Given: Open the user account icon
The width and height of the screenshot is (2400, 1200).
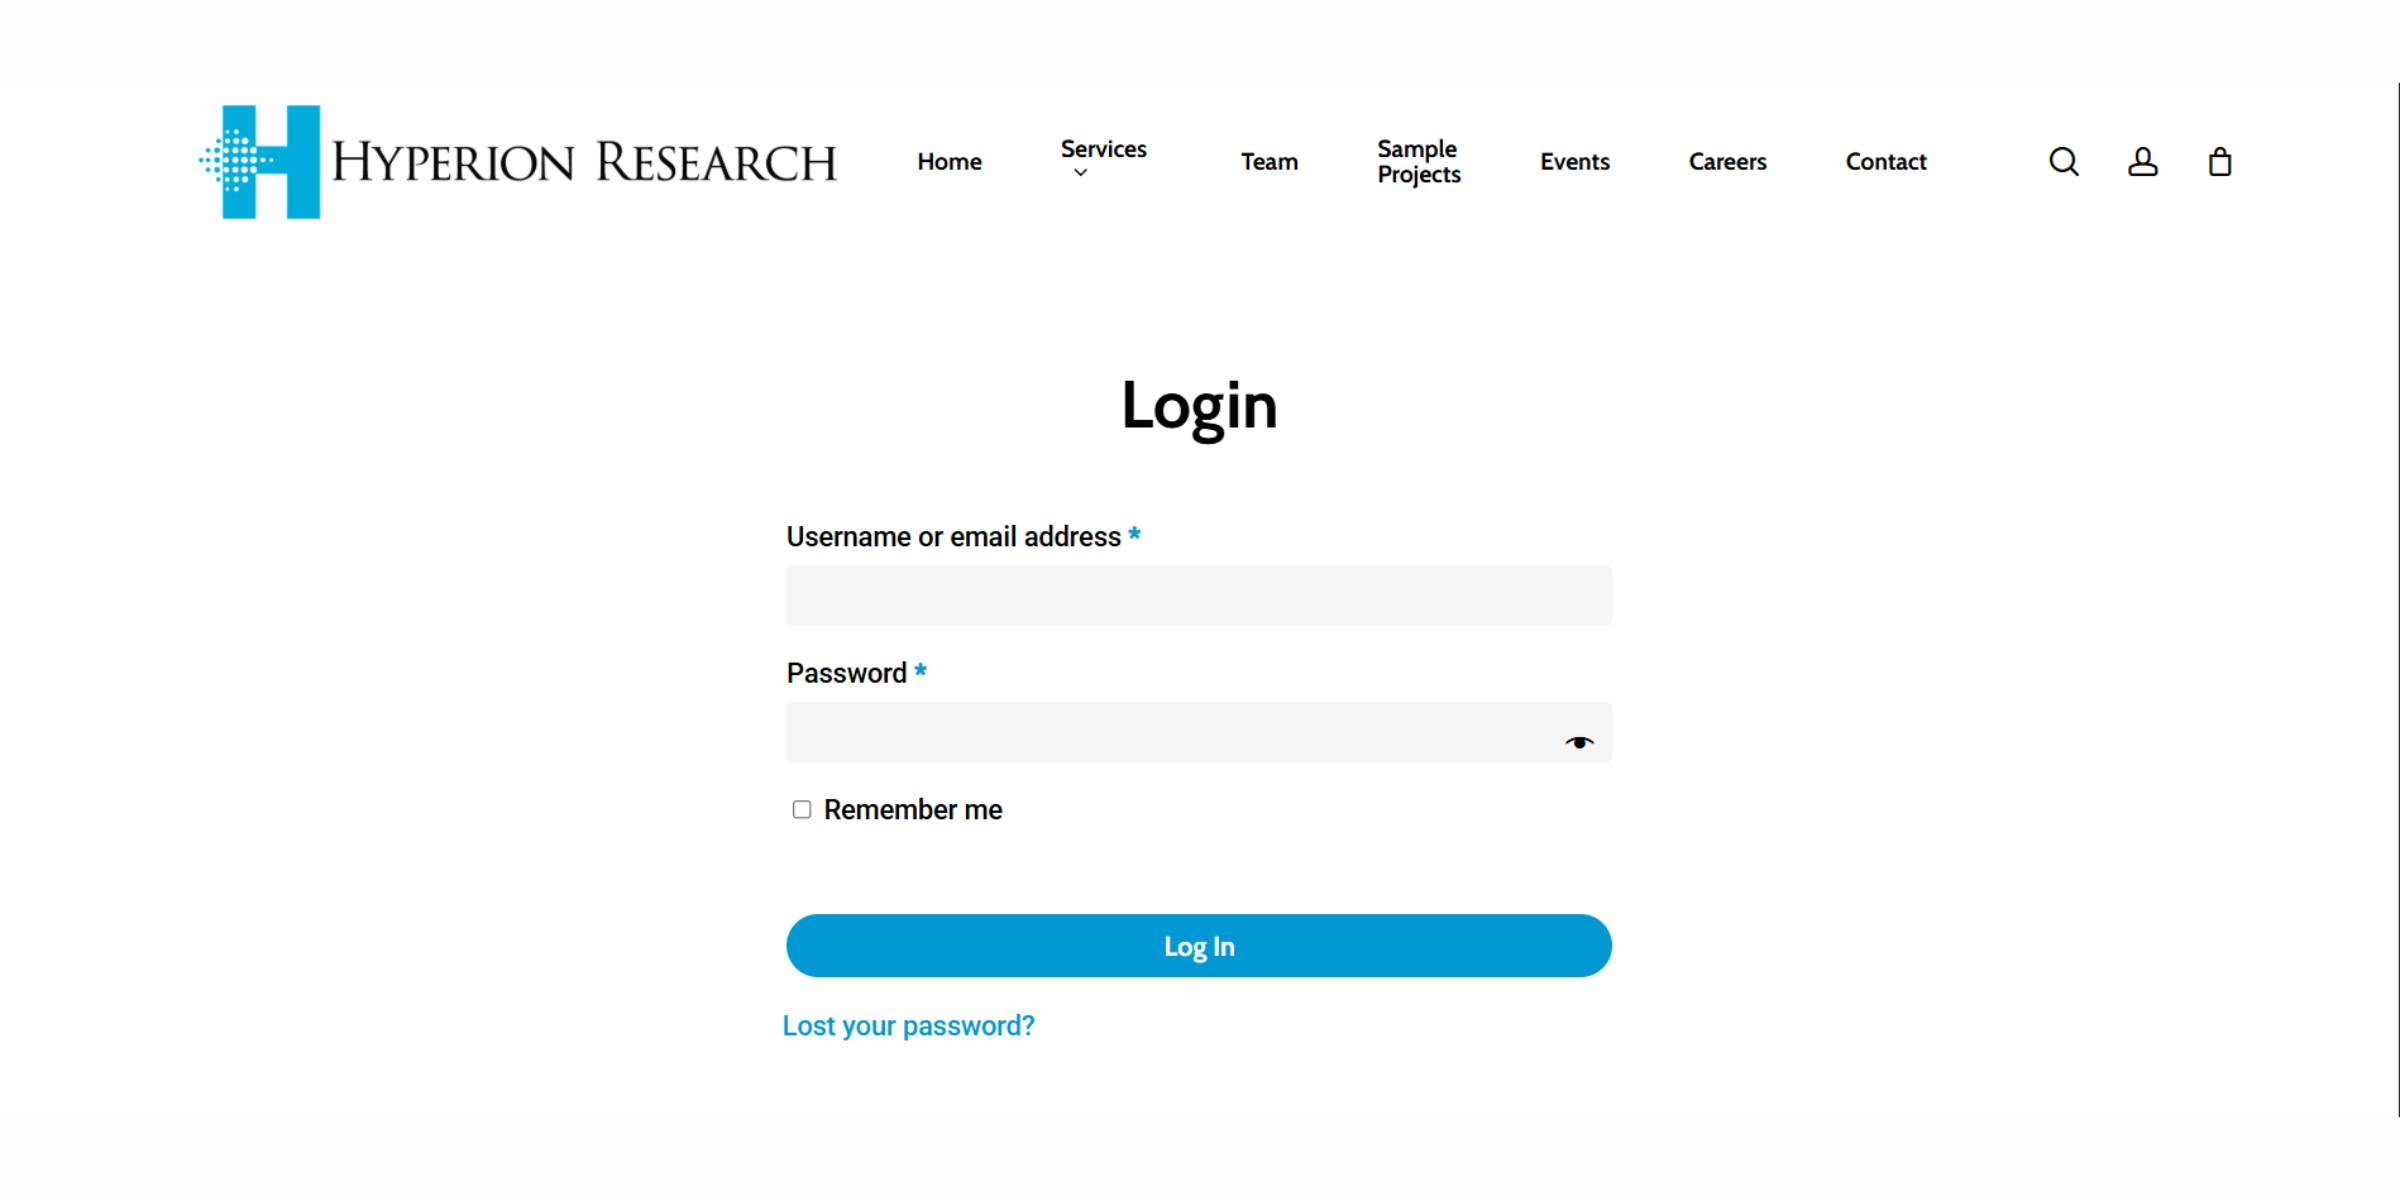Looking at the screenshot, I should point(2142,161).
